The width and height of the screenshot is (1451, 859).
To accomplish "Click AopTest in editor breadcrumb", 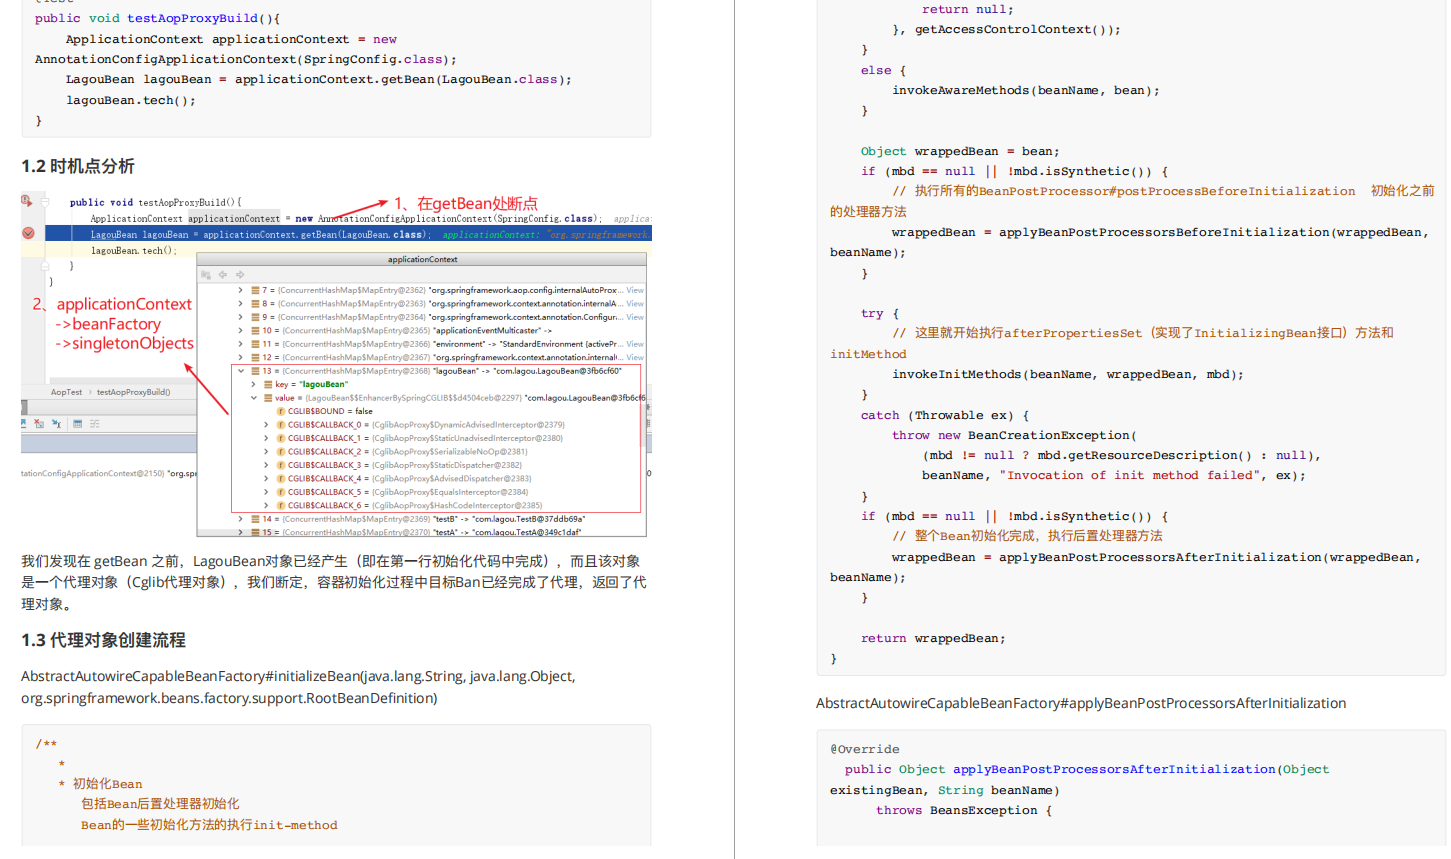I will 67,392.
